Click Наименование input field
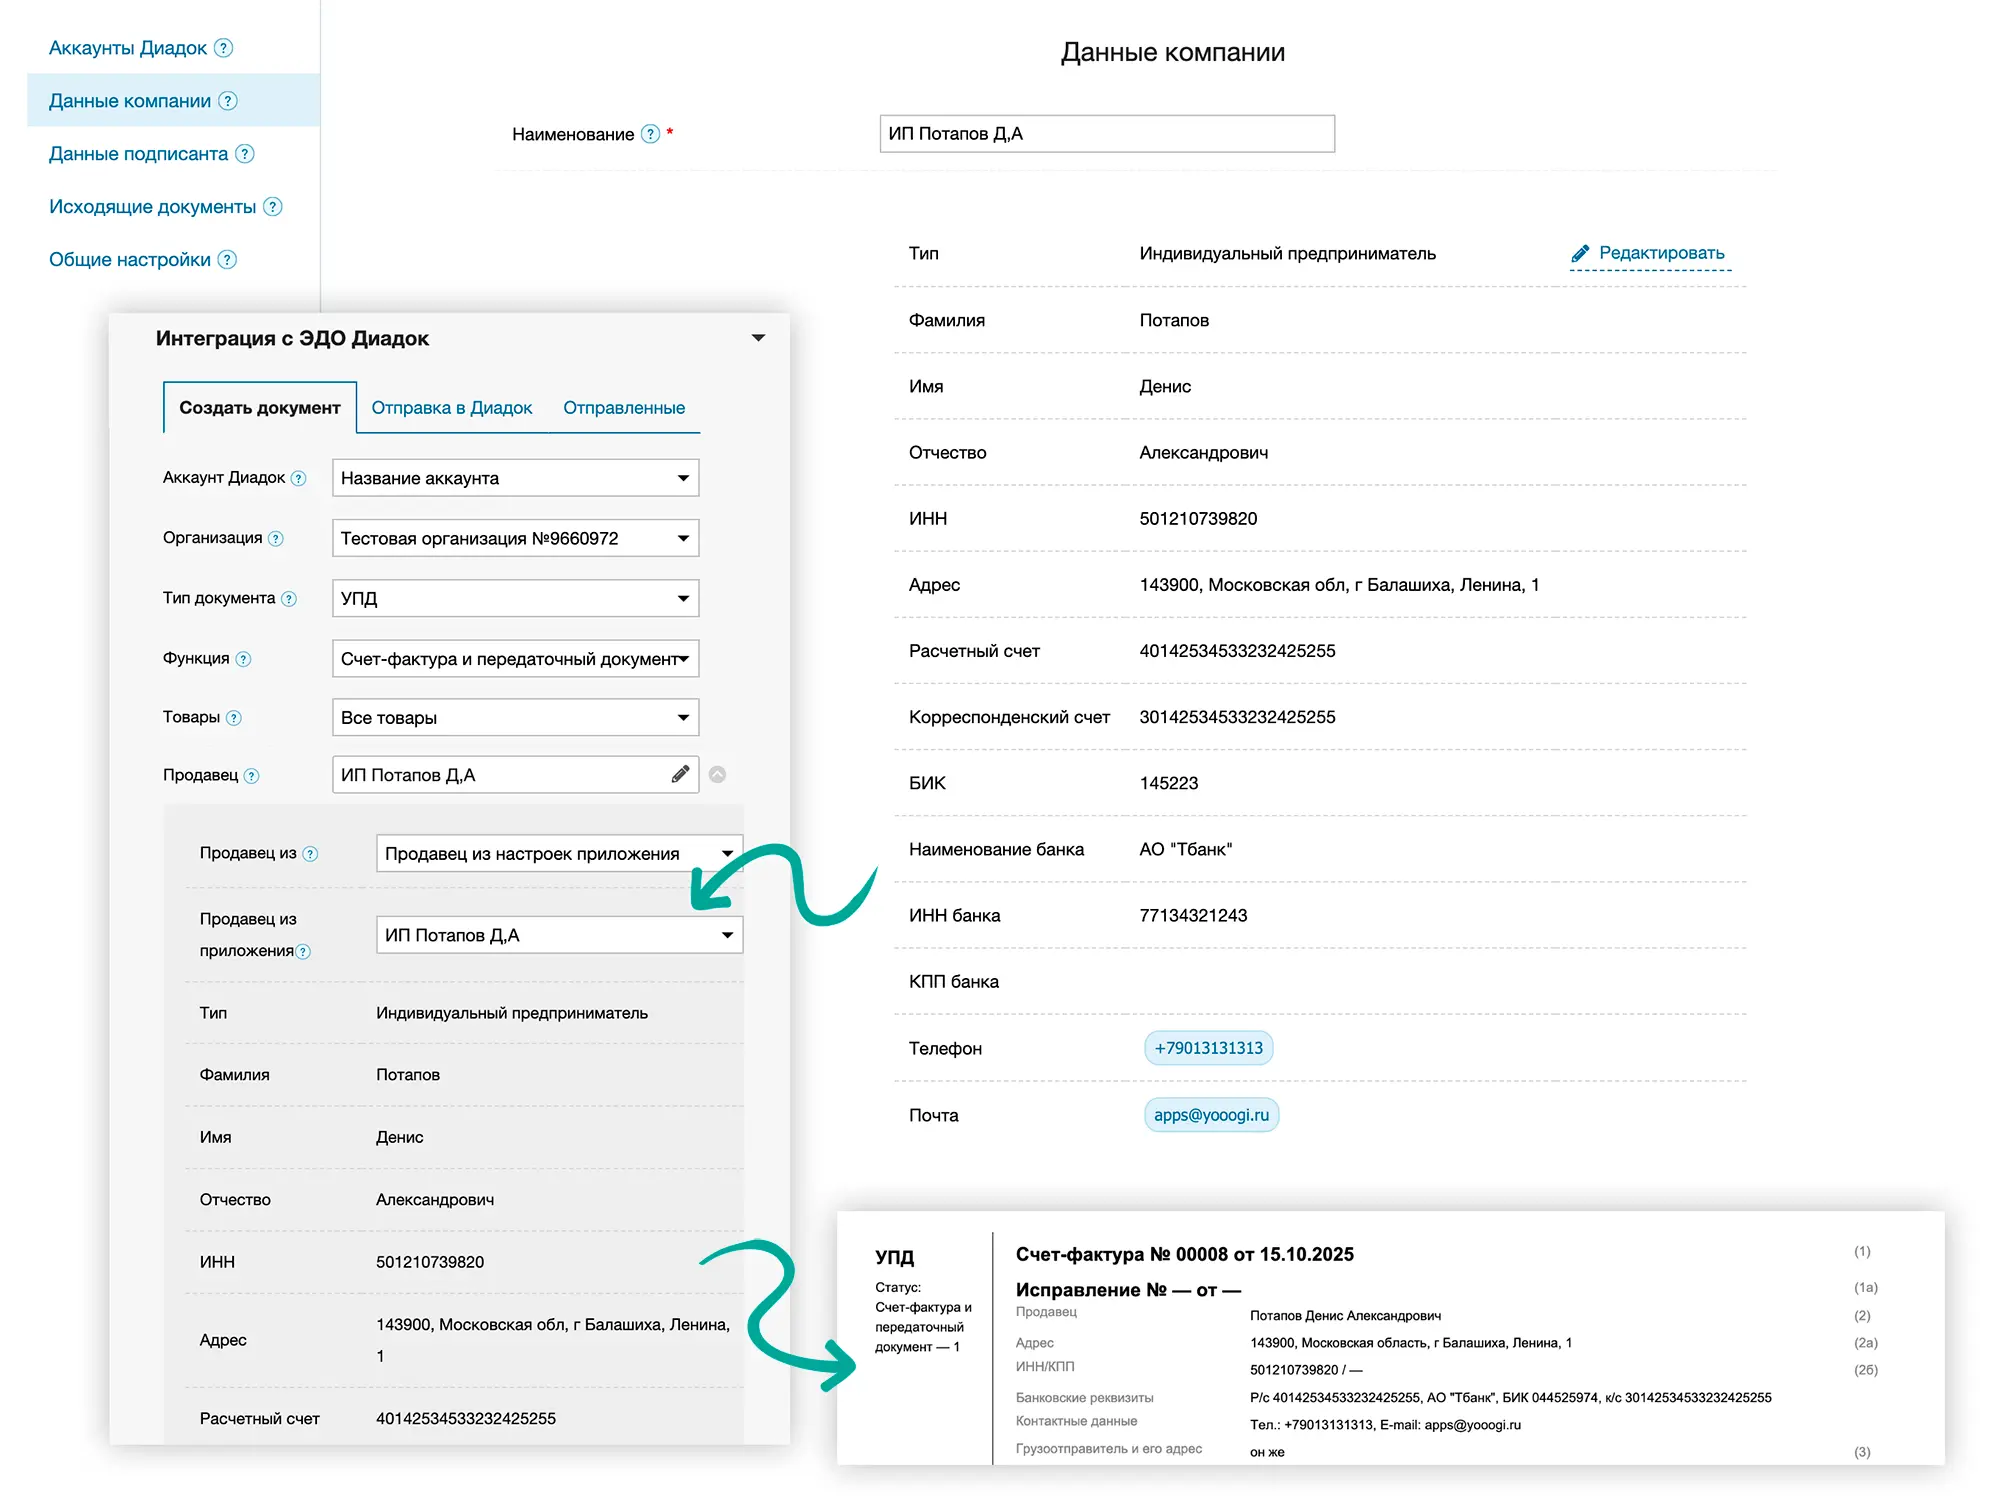 (1106, 134)
